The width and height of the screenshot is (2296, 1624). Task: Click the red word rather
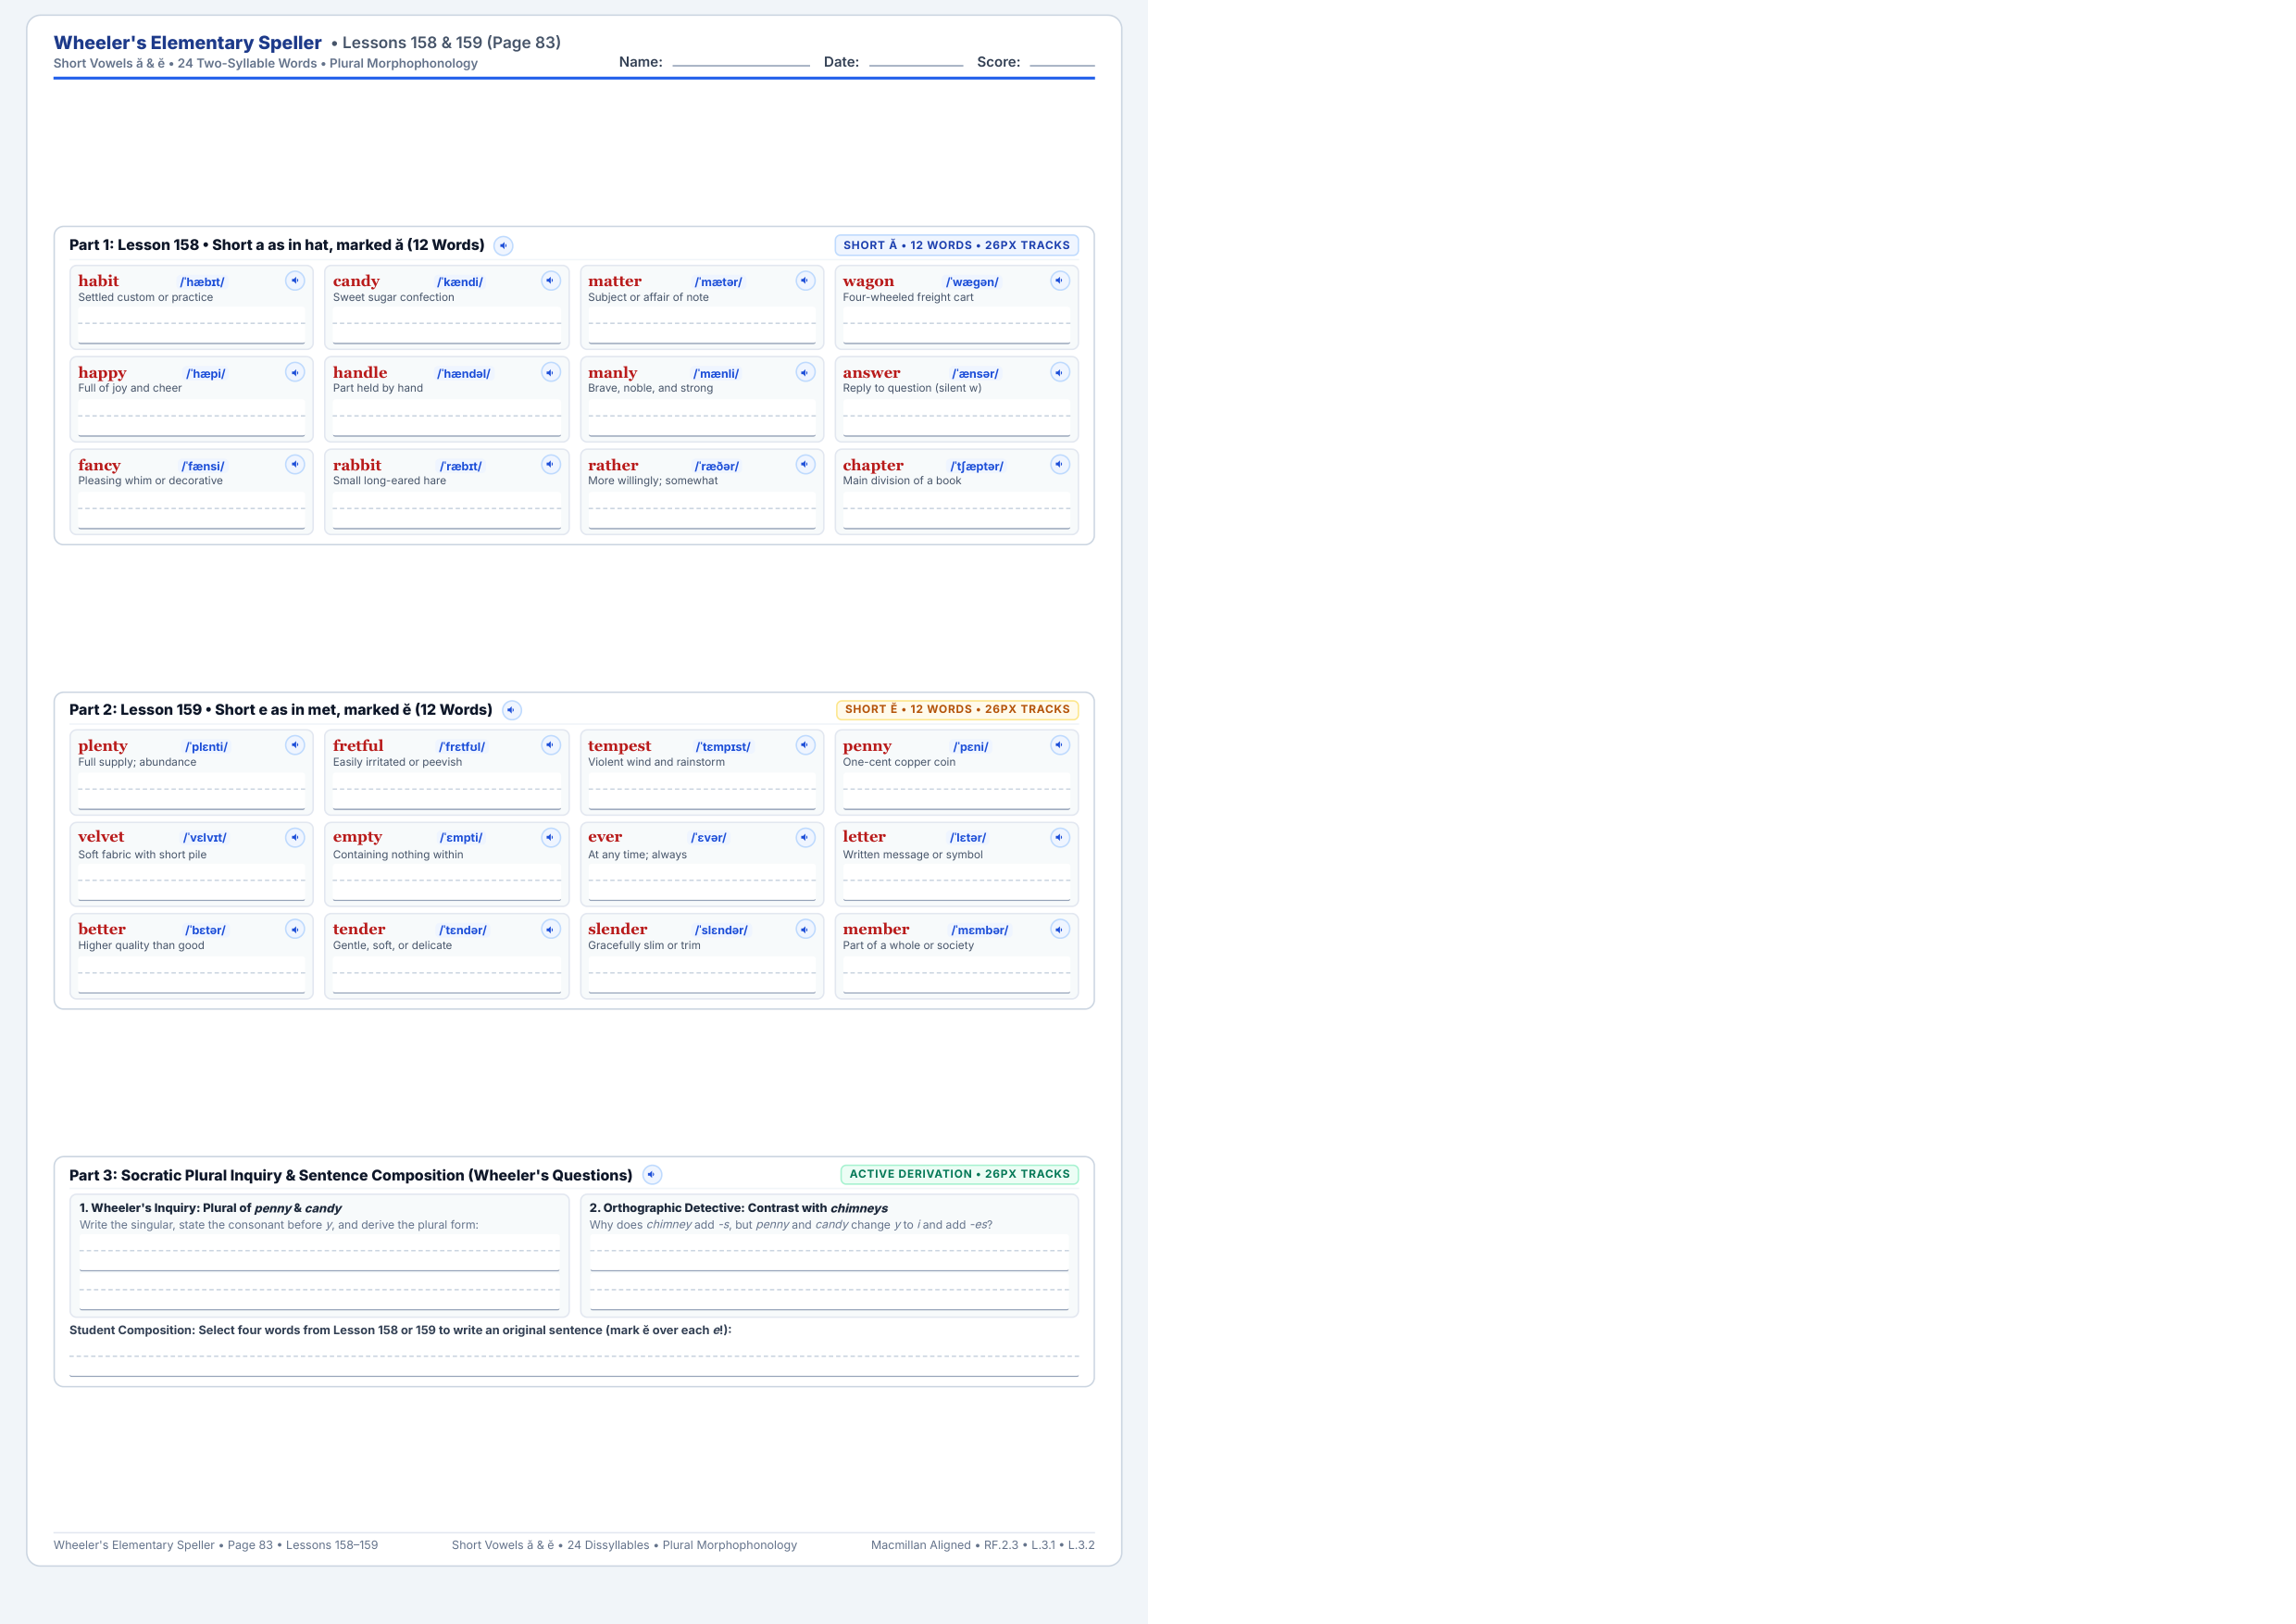pyautogui.click(x=613, y=466)
